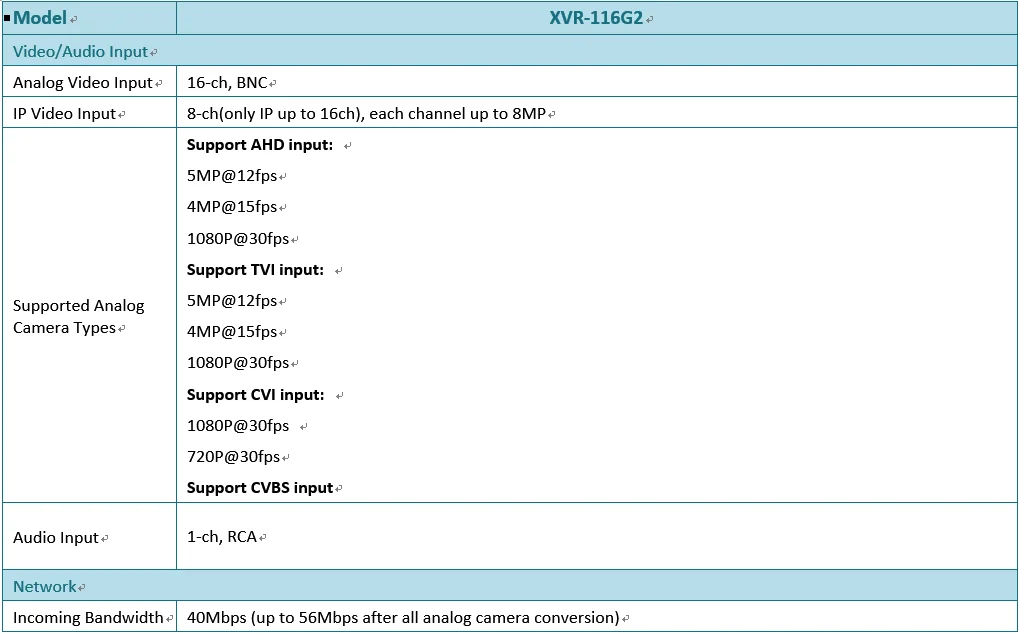1019x635 pixels.
Task: Click the 'Support CVBS input' bold line
Action: (260, 487)
